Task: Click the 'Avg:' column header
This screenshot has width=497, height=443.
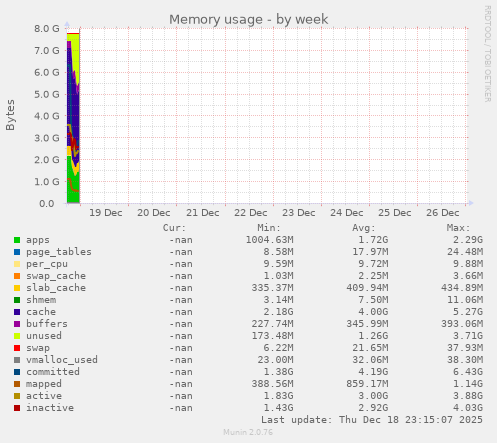Action: 364,228
